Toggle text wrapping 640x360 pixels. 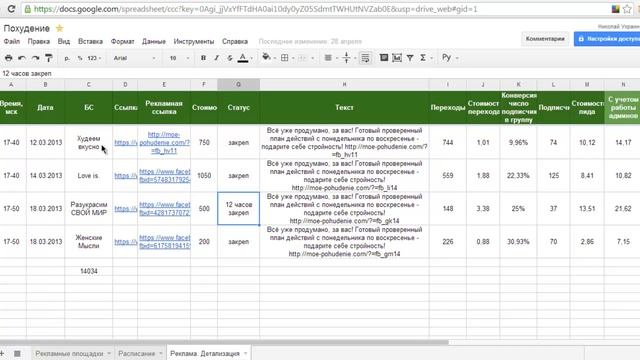coord(365,58)
